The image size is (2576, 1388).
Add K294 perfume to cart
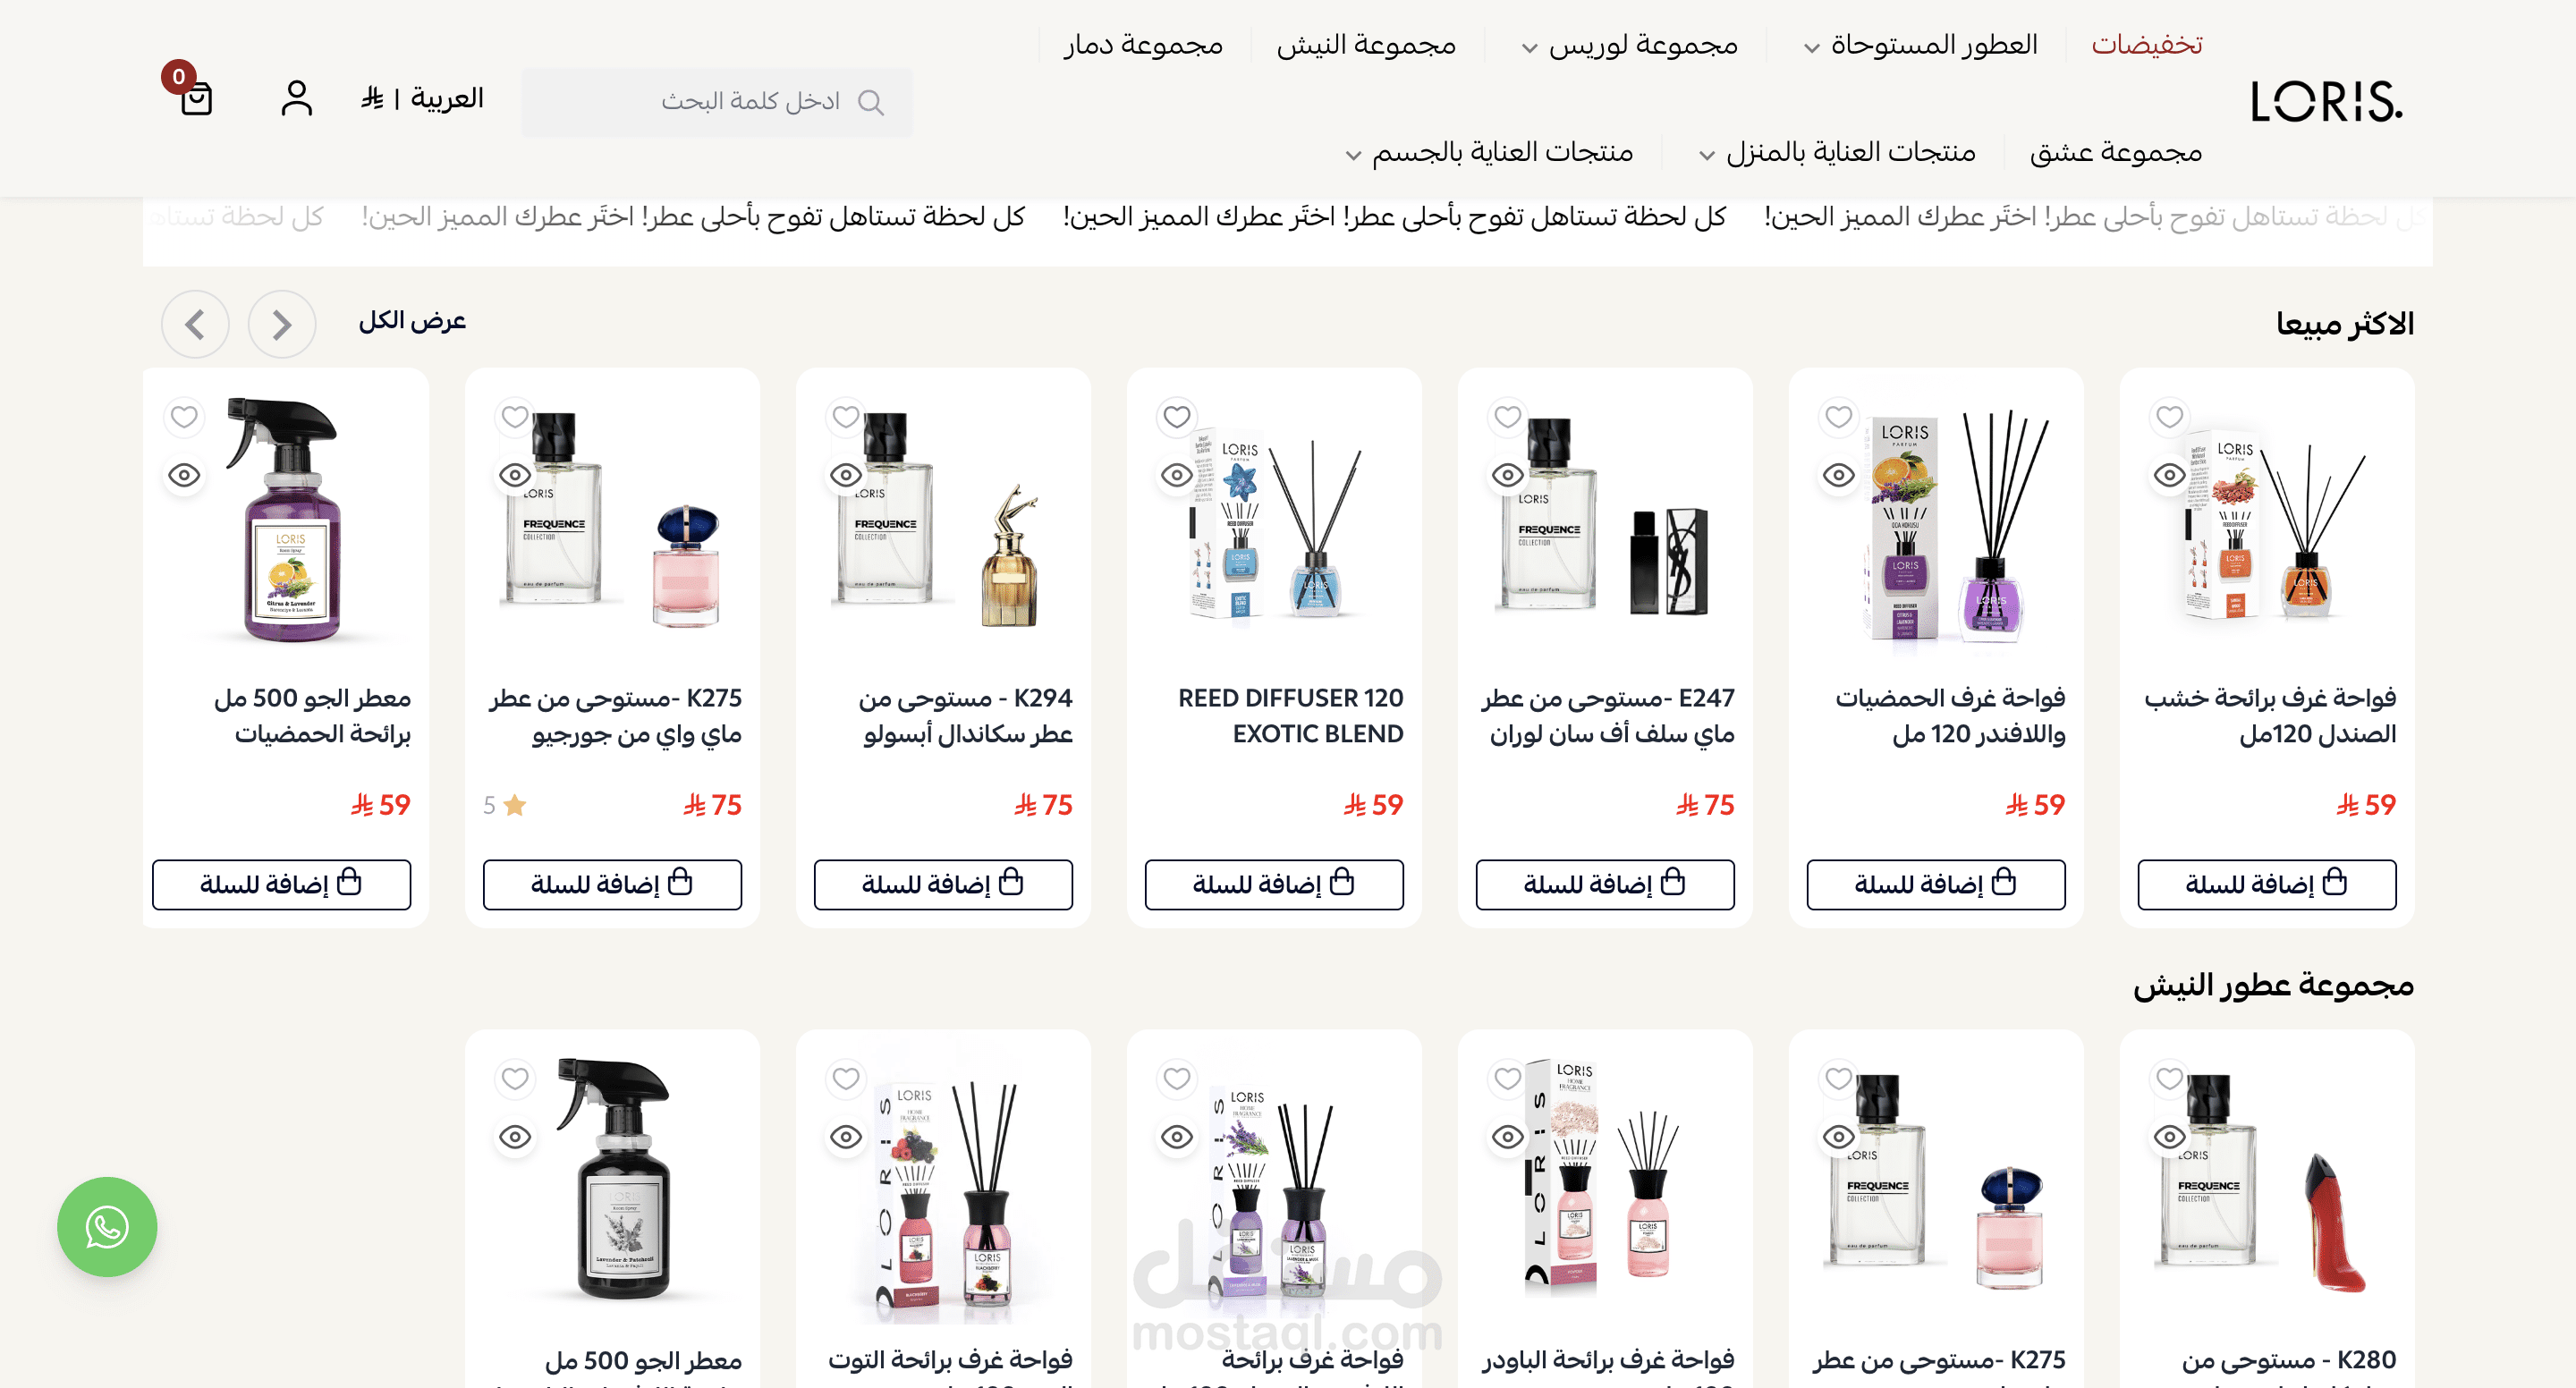pyautogui.click(x=943, y=884)
